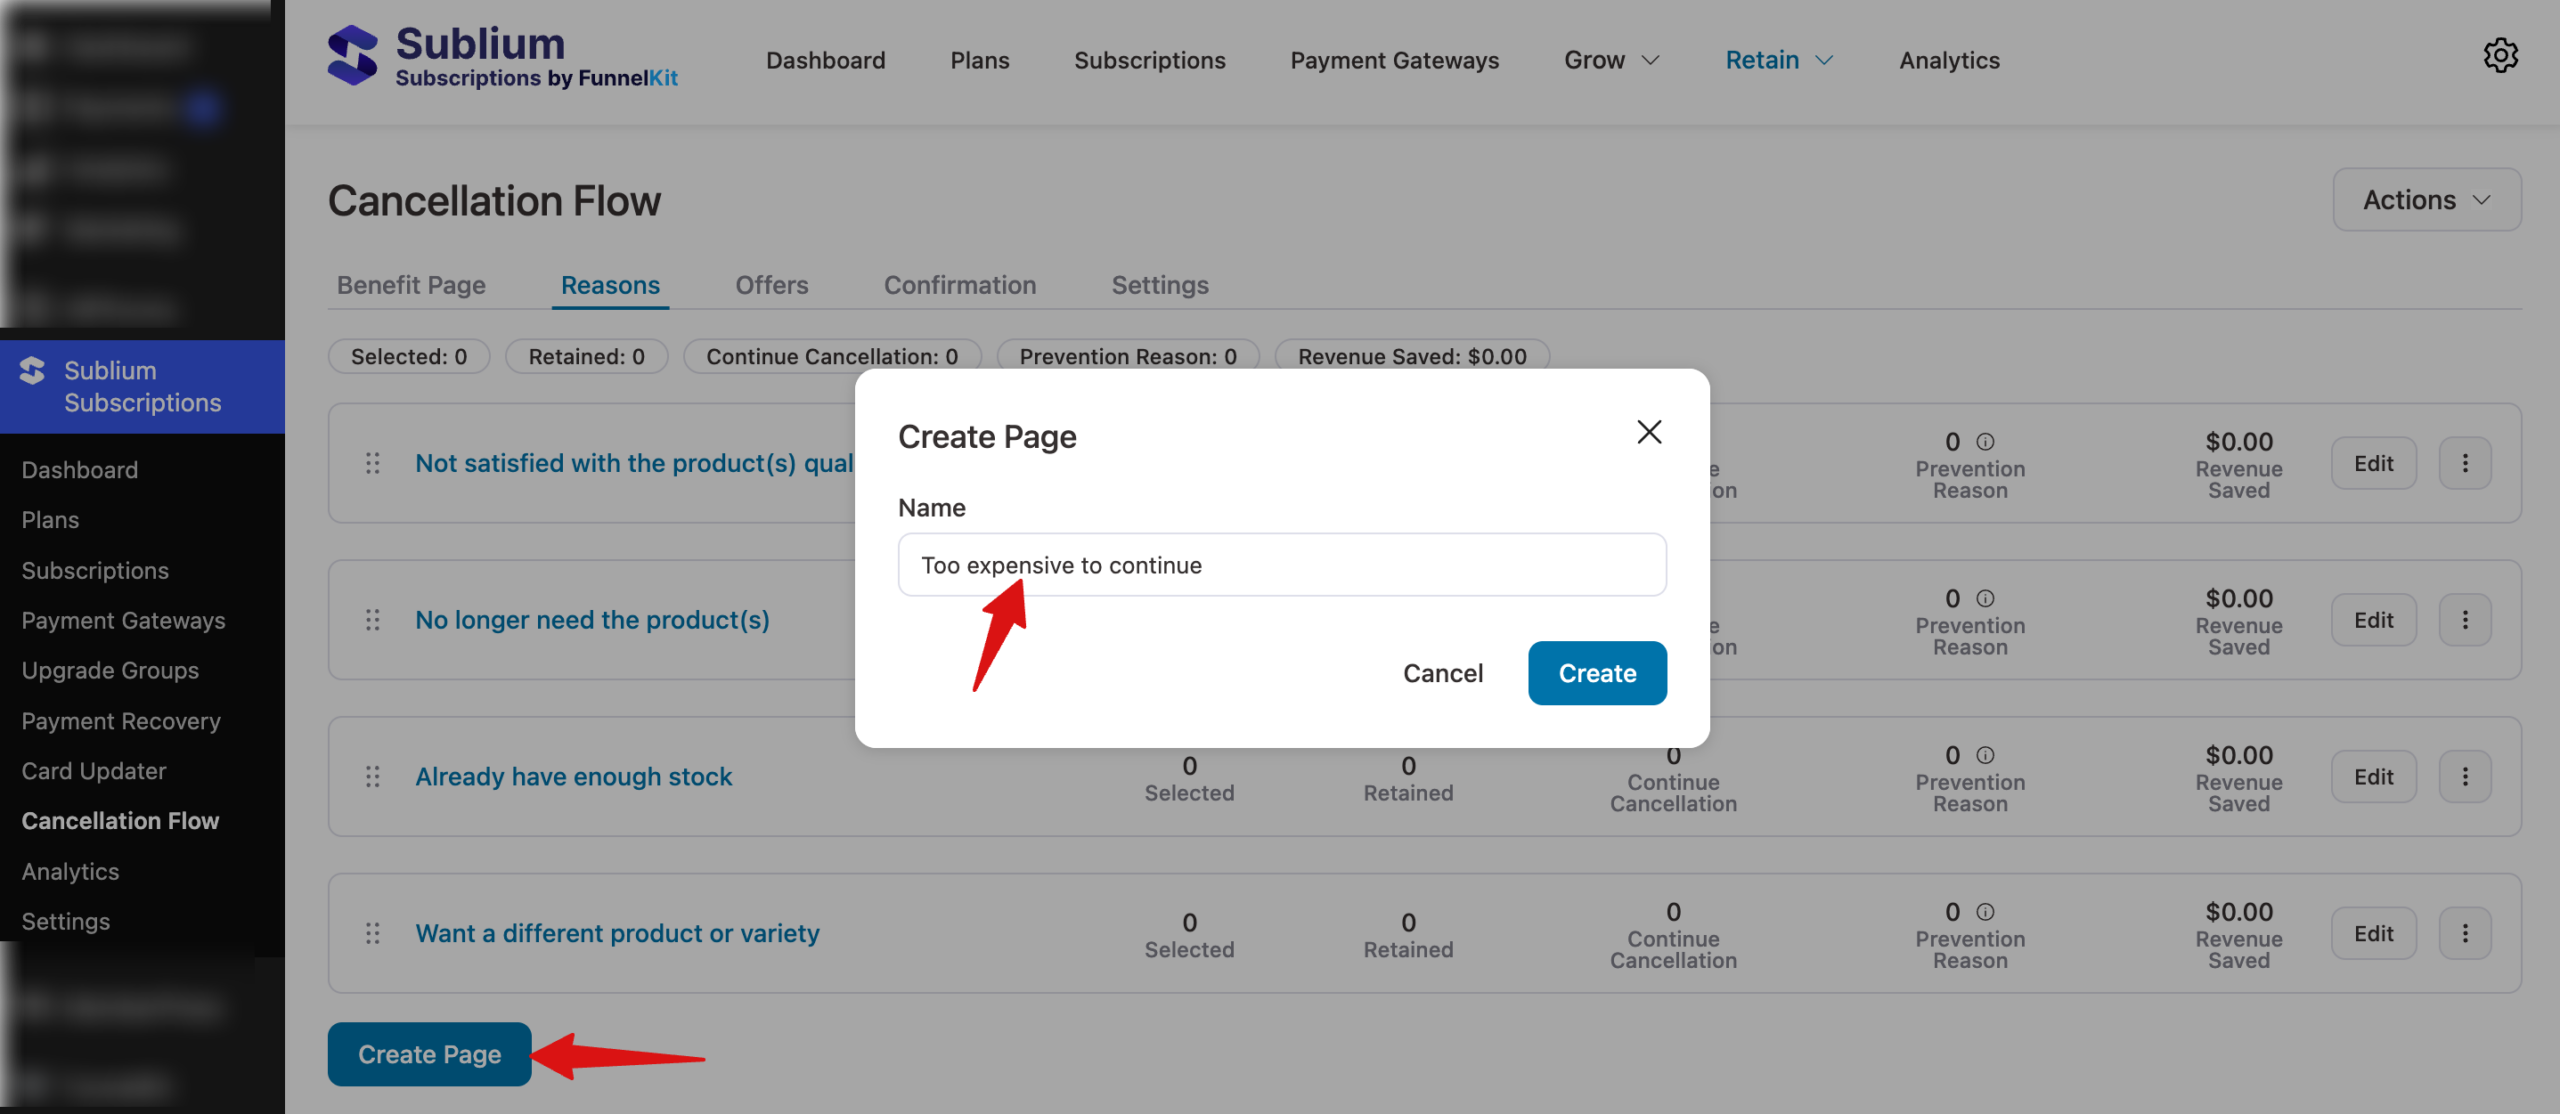
Task: Grab drag handle for "Already have enough stock"
Action: coord(373,777)
